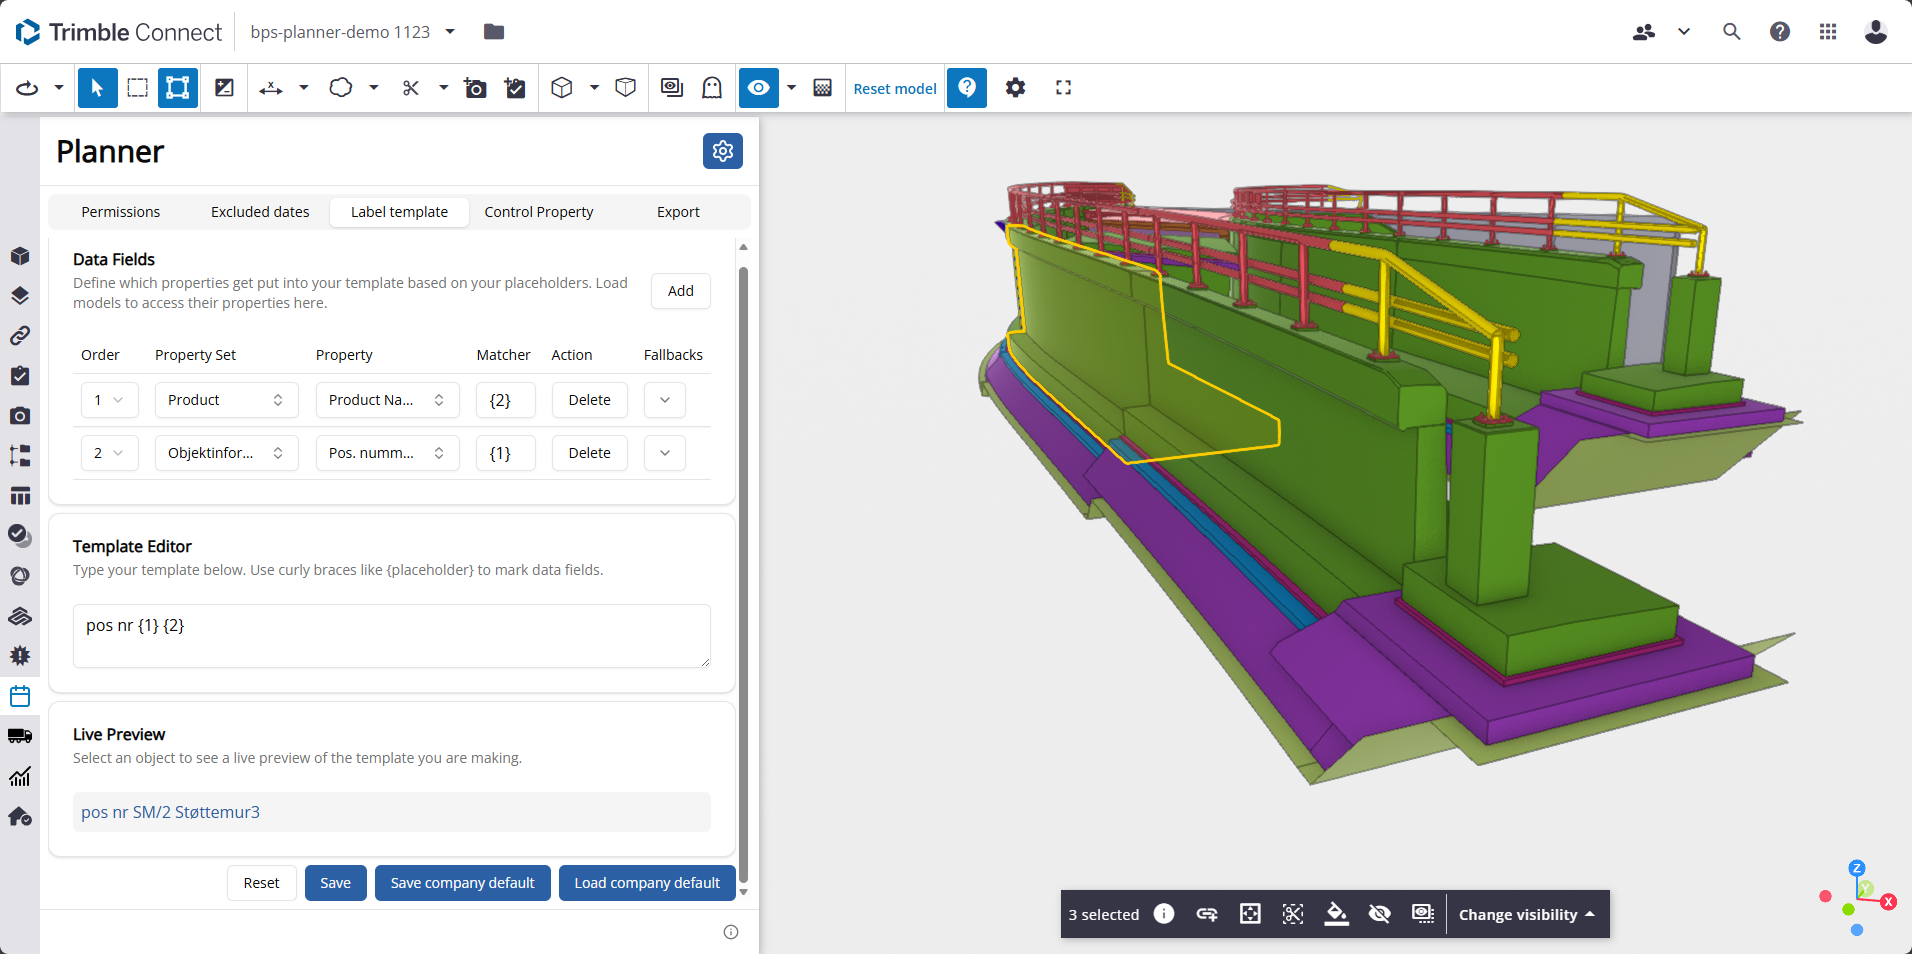Activate the rectangle marquee selection tool
1912x954 pixels.
(x=137, y=88)
